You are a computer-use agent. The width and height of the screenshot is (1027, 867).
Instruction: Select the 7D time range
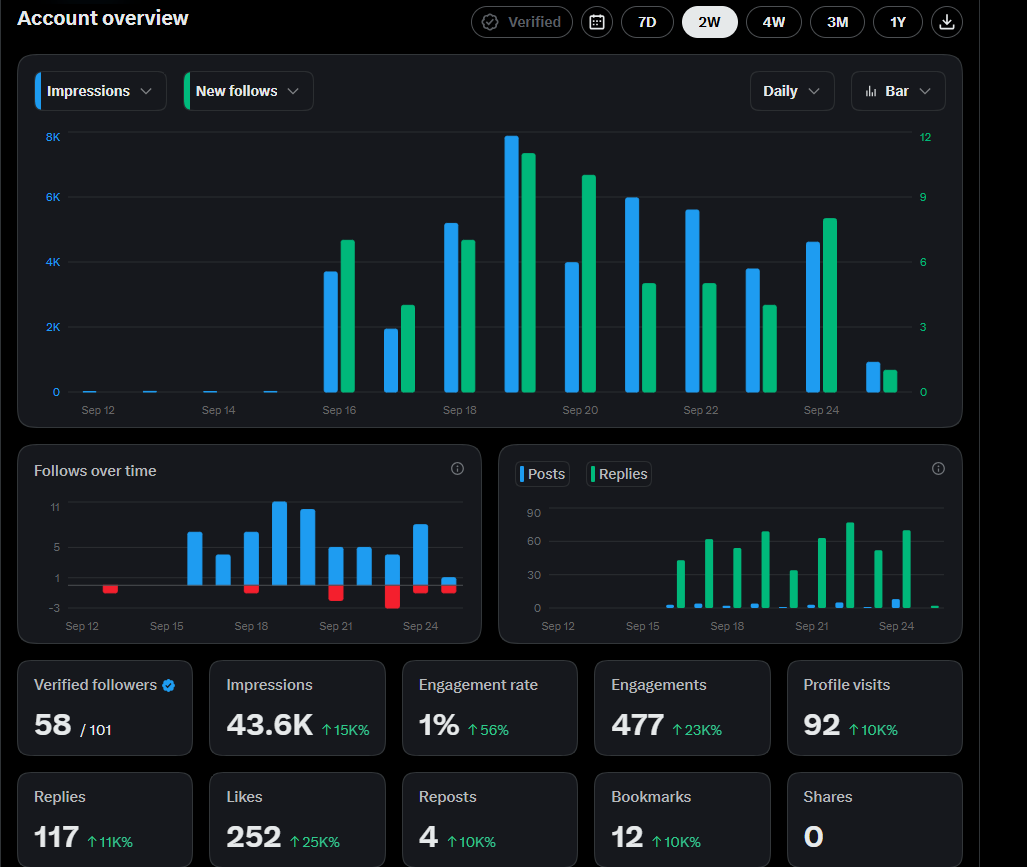pyautogui.click(x=647, y=22)
